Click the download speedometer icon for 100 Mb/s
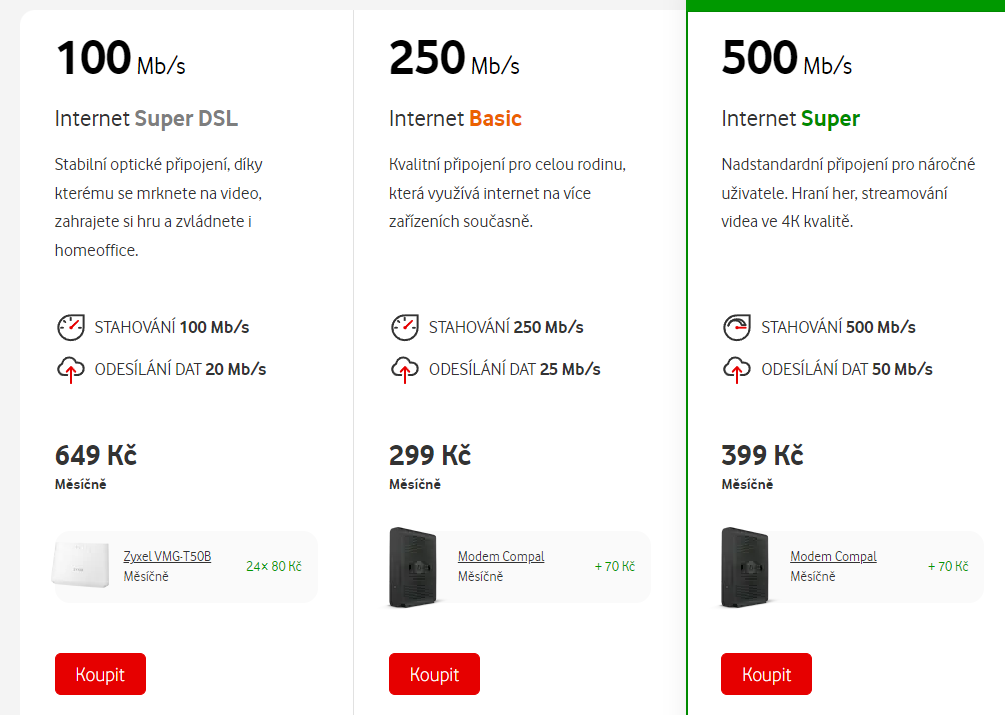This screenshot has height=715, width=1005. (x=70, y=327)
